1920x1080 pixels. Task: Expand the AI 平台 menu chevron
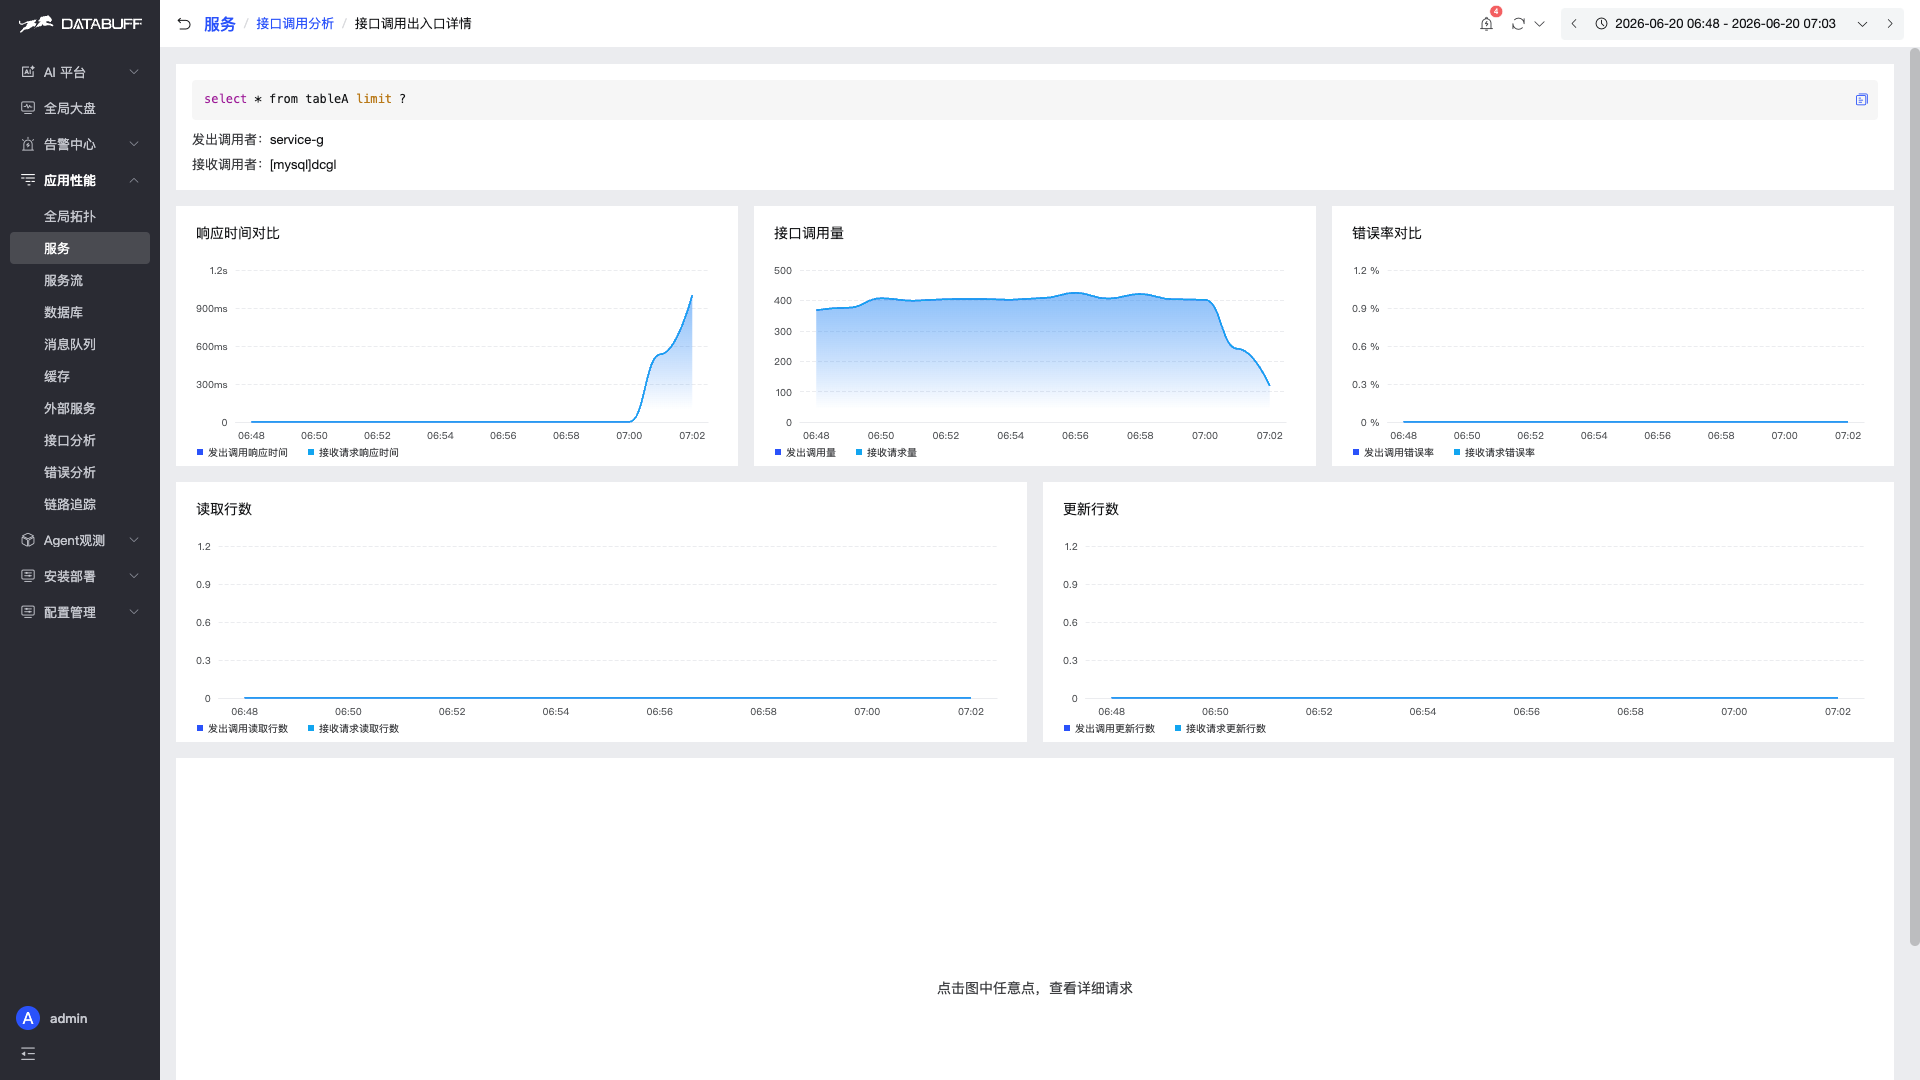[x=134, y=72]
